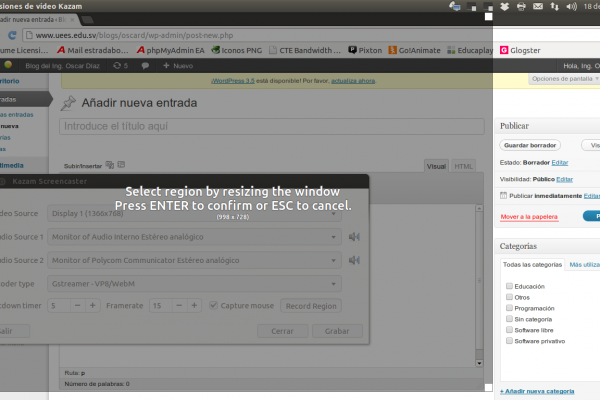Open the Mail estradabo bookmark

coord(93,50)
